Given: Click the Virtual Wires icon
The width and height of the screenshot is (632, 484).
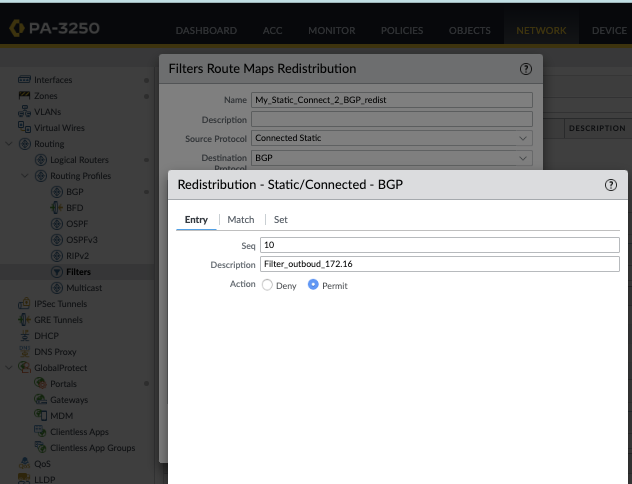Looking at the screenshot, I should [25, 128].
